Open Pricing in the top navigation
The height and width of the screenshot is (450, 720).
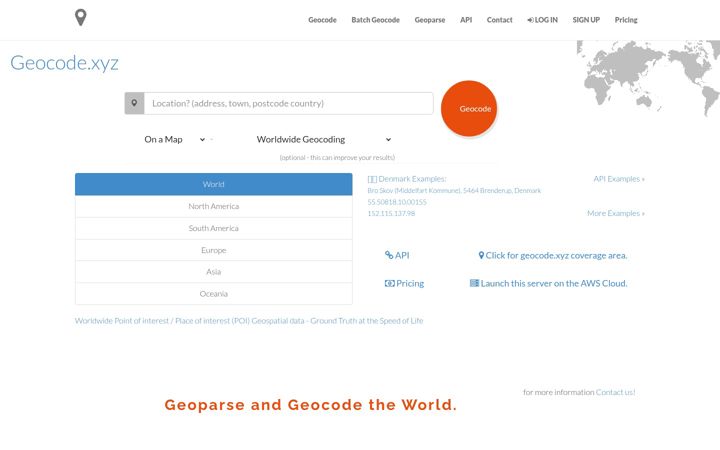626,20
